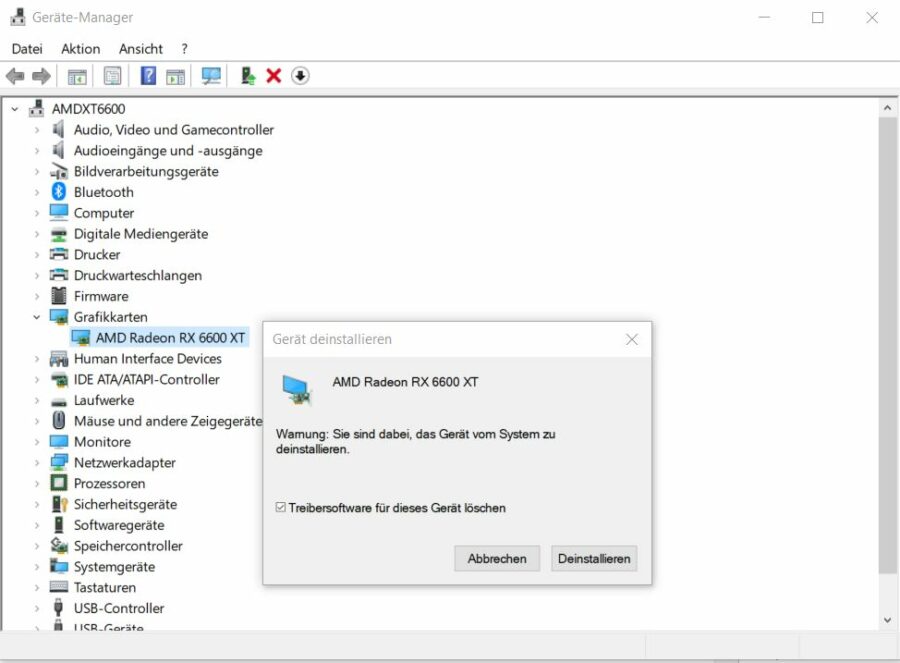
Task: Click the Back navigation arrow in toolbar
Action: pos(15,75)
